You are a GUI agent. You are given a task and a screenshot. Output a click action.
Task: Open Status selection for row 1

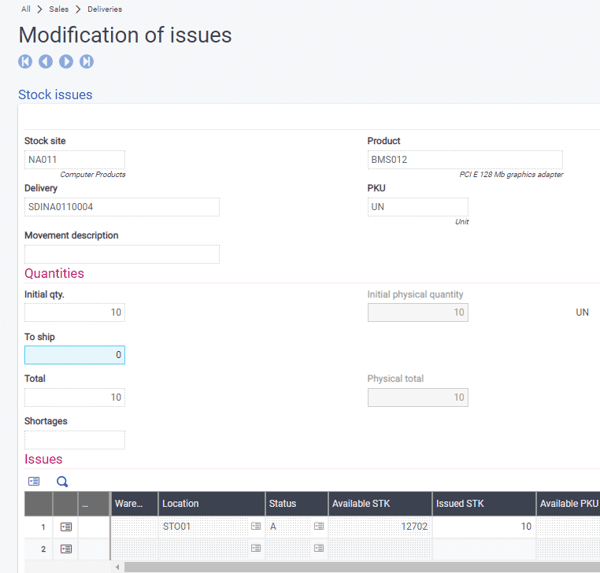pos(318,526)
